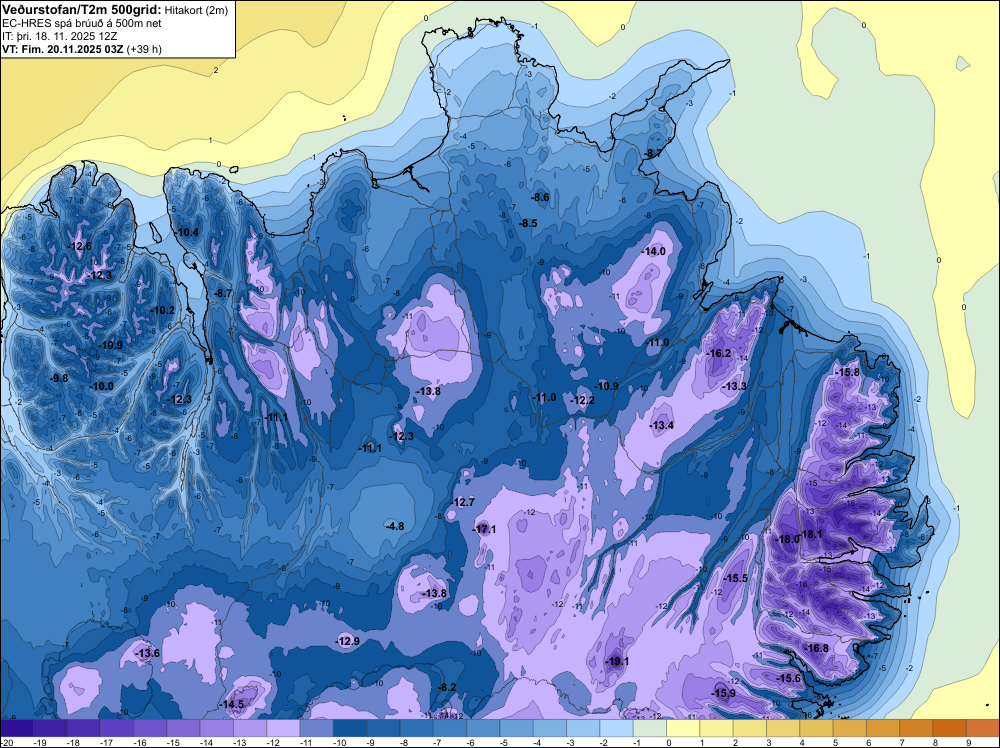The height and width of the screenshot is (748, 1000).
Task: Click the "-16.2" temperature label
Action: click(x=719, y=353)
